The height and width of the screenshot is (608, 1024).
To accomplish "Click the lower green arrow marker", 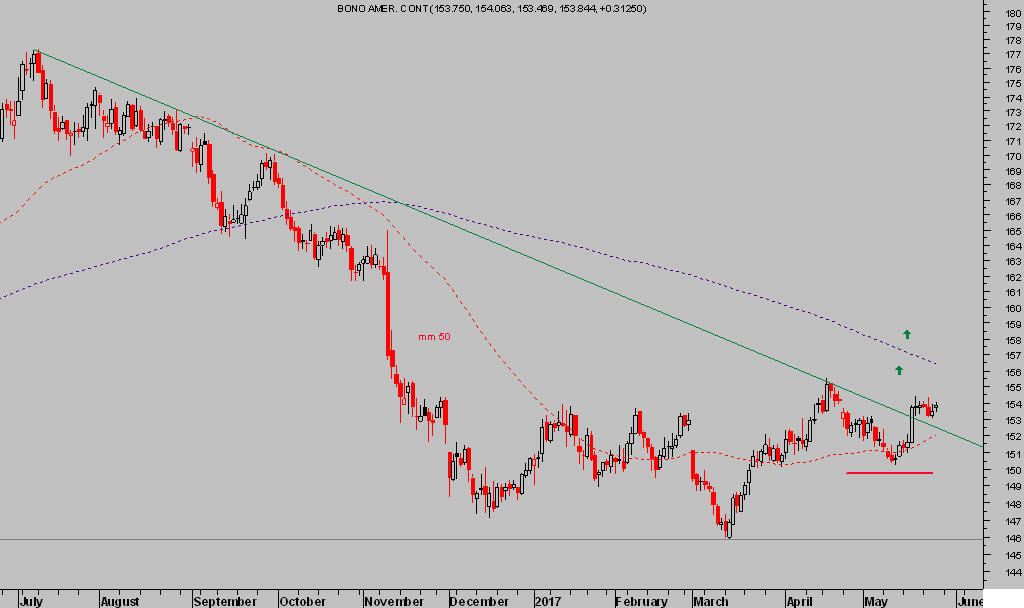I will [898, 371].
